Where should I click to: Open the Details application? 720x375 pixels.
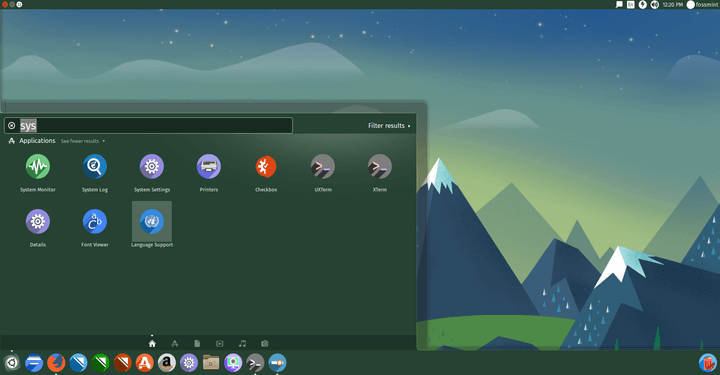[x=38, y=221]
